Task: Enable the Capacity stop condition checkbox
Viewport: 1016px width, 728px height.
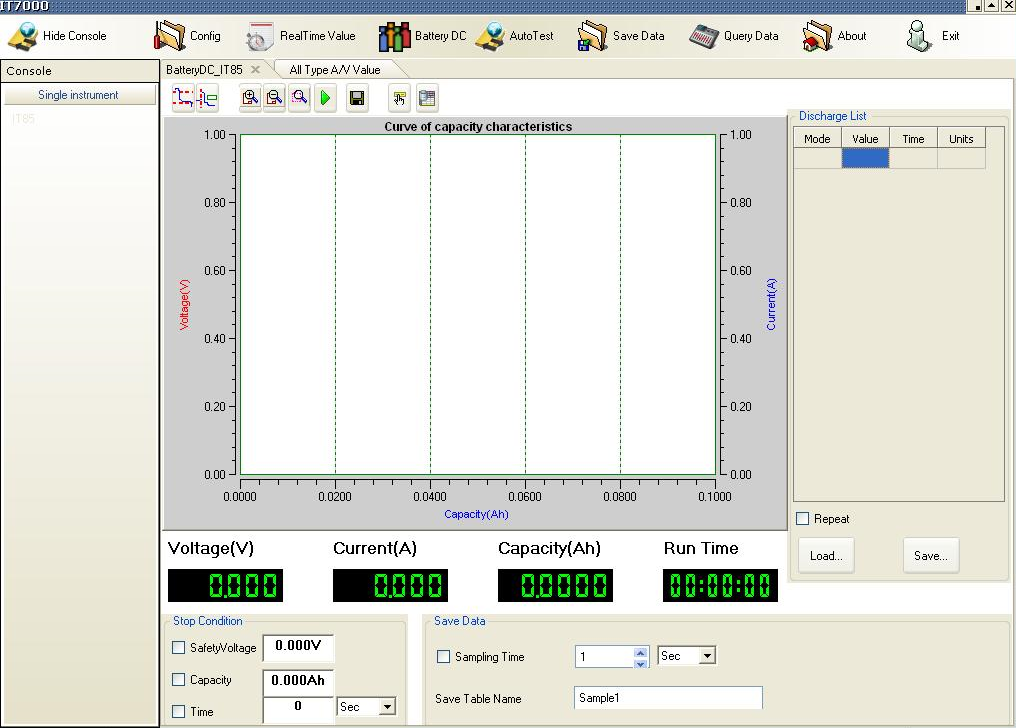Action: 179,680
